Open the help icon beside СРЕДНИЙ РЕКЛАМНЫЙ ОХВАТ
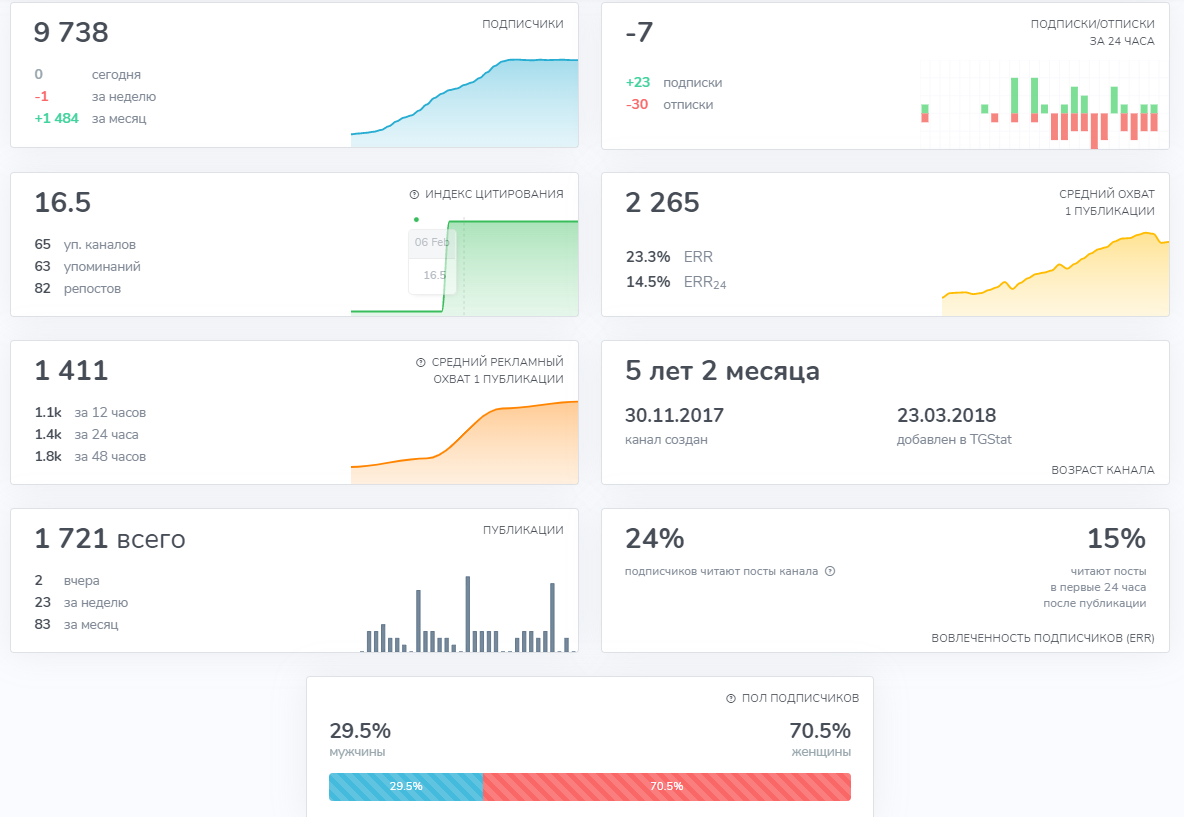1184x817 pixels. click(x=421, y=362)
